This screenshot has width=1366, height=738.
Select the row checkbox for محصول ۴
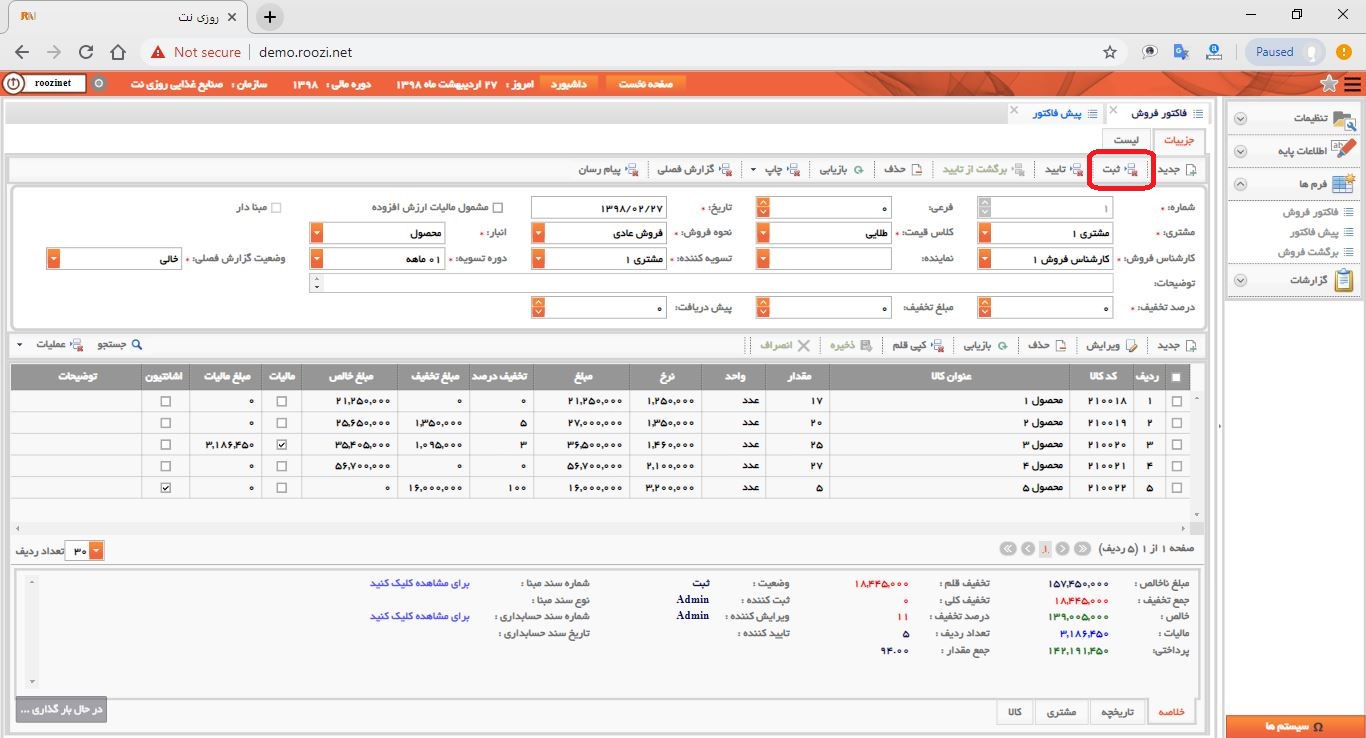1175,466
